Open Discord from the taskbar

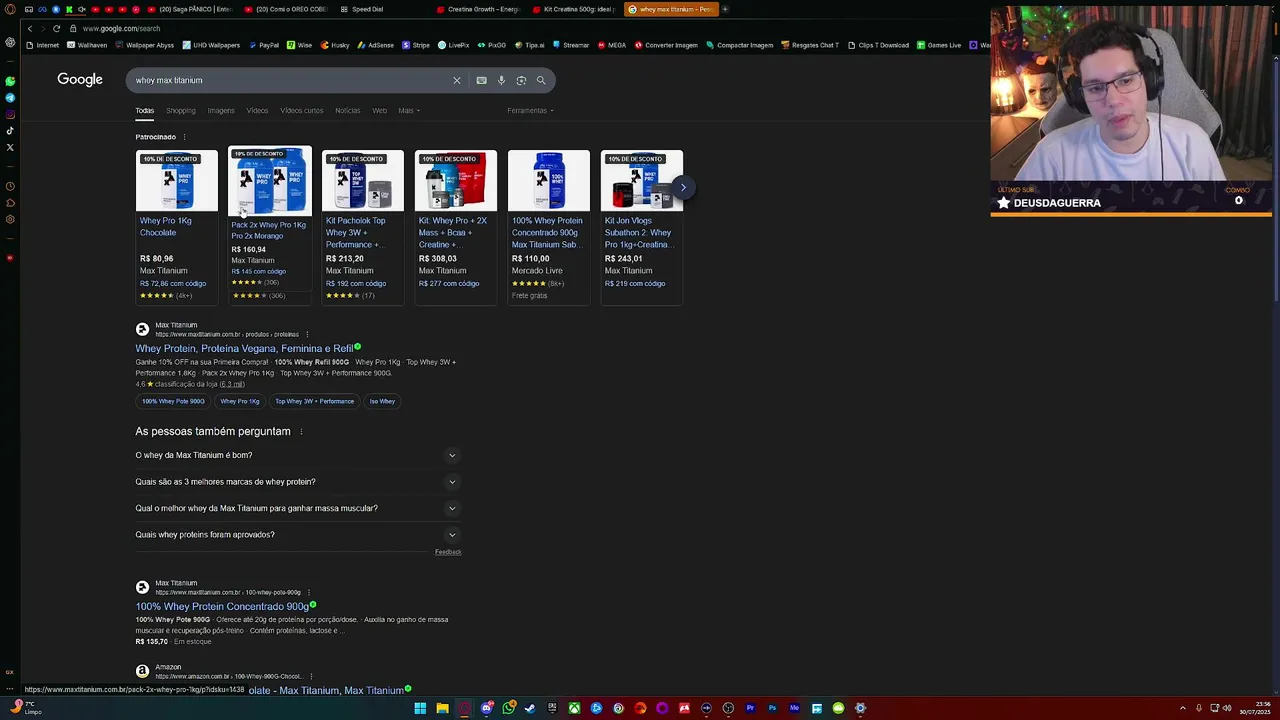point(486,708)
